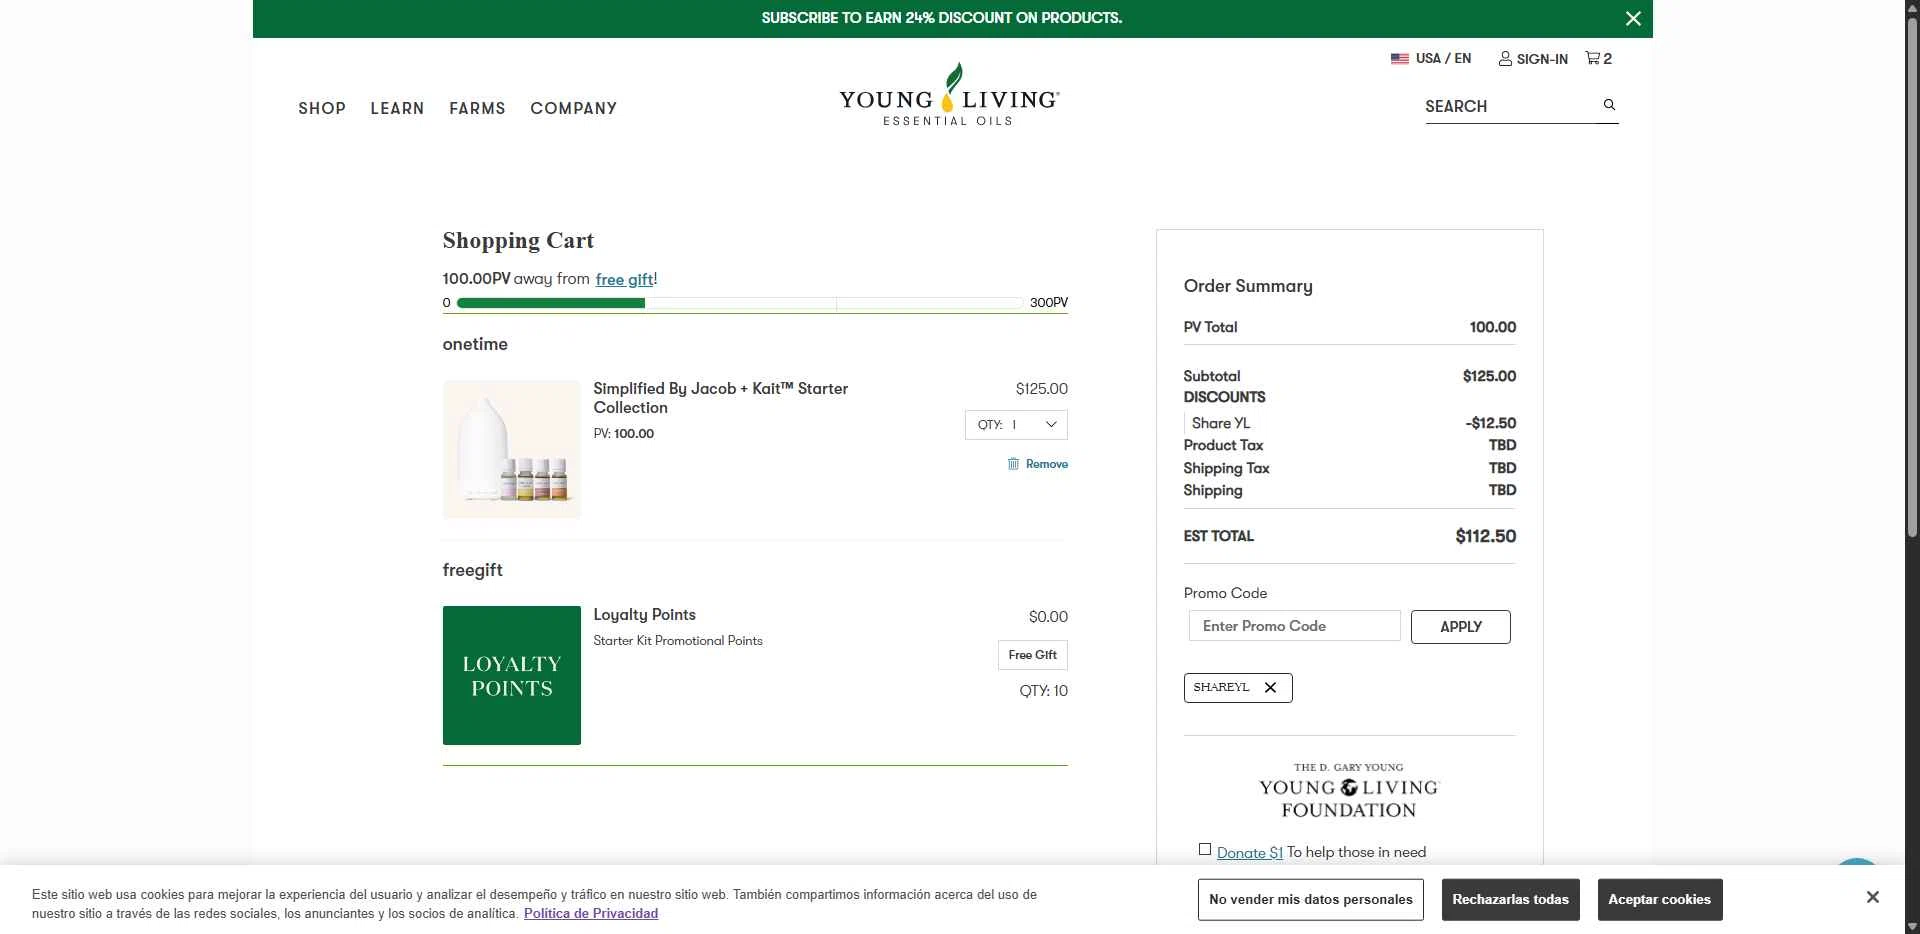
Task: Open the Política de Privacidad link
Action: [x=591, y=913]
